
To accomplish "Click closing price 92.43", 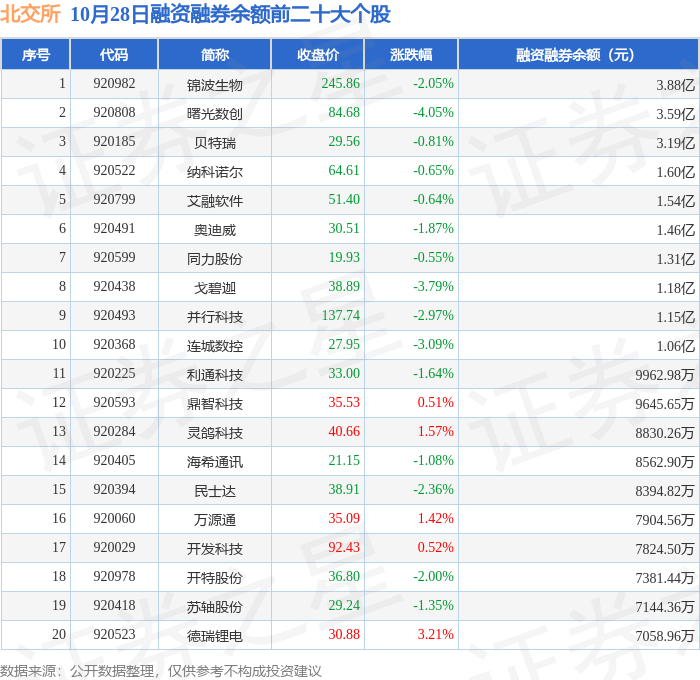I will [x=344, y=548].
